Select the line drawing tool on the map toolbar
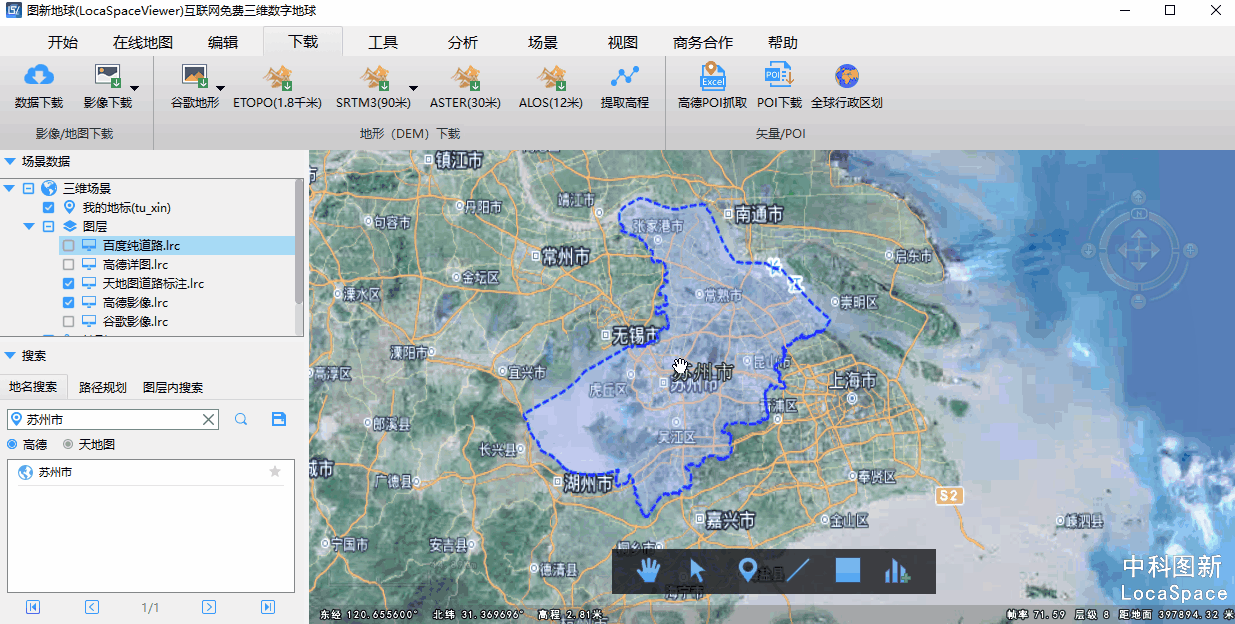 coord(797,571)
